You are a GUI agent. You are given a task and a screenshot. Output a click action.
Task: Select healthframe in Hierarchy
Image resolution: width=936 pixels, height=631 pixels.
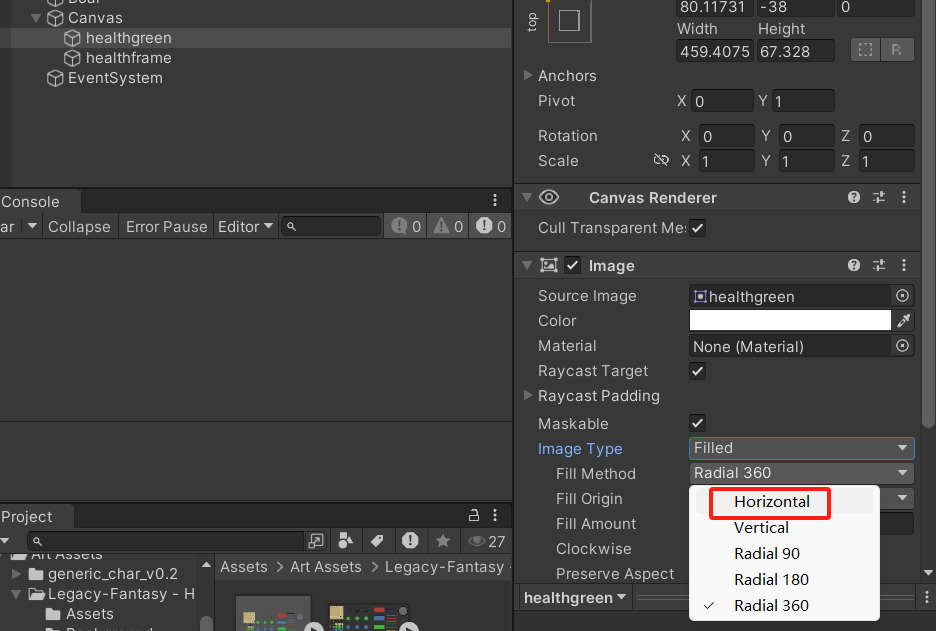(x=128, y=58)
